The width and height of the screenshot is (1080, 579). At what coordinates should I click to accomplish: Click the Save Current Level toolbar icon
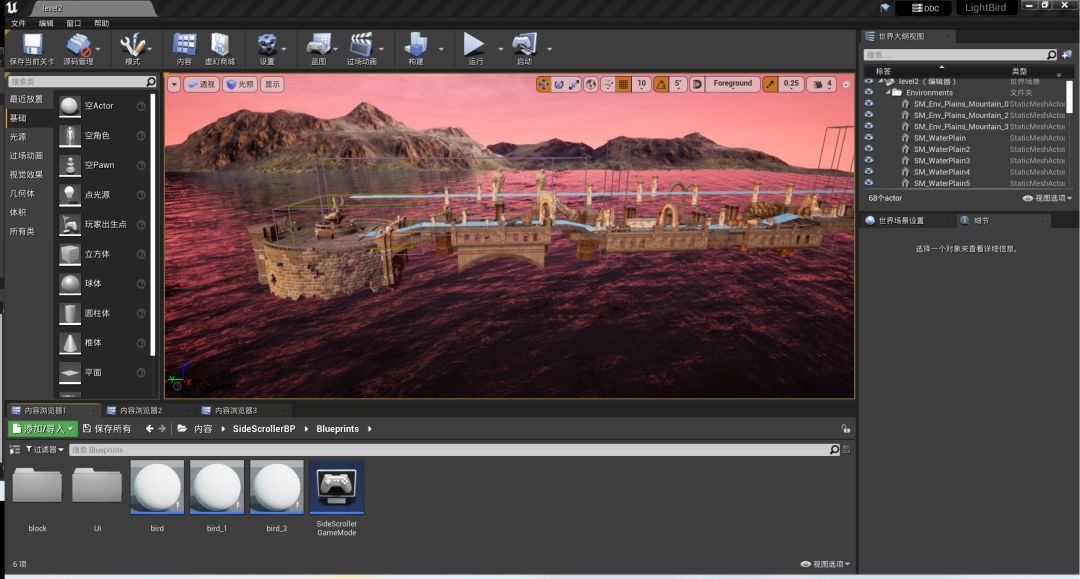point(32,45)
